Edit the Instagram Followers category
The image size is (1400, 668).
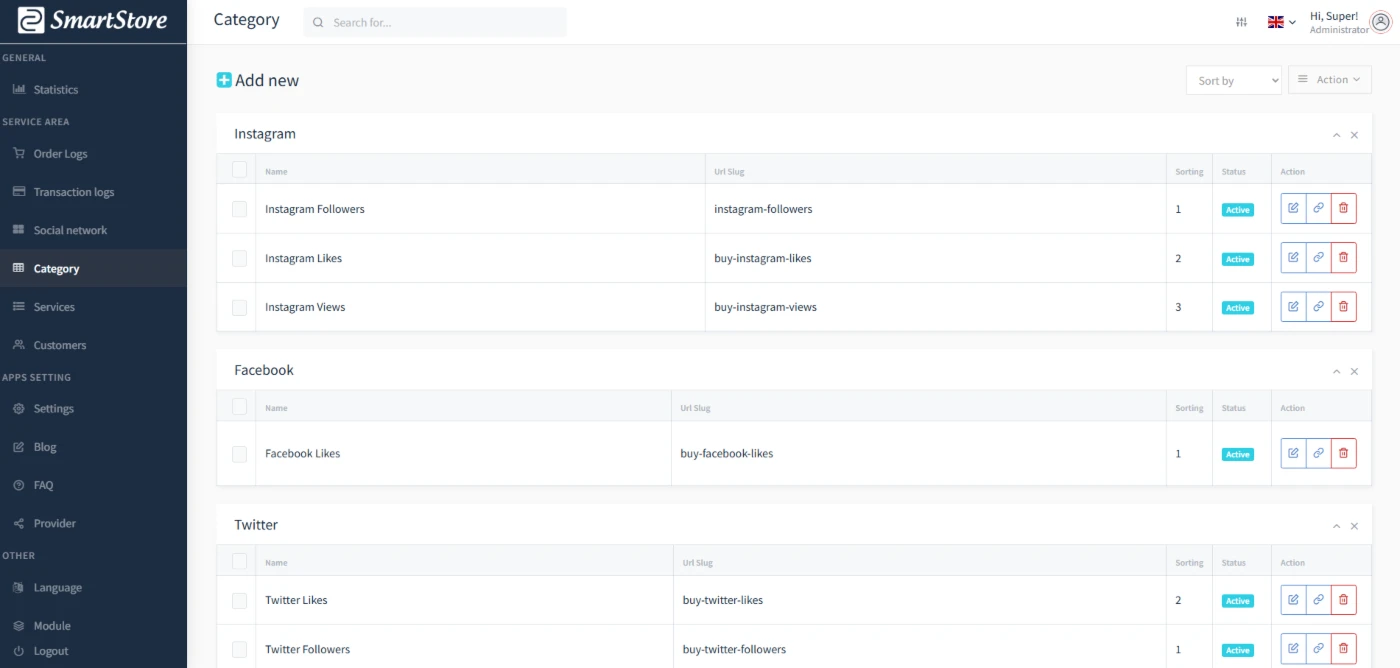1293,209
